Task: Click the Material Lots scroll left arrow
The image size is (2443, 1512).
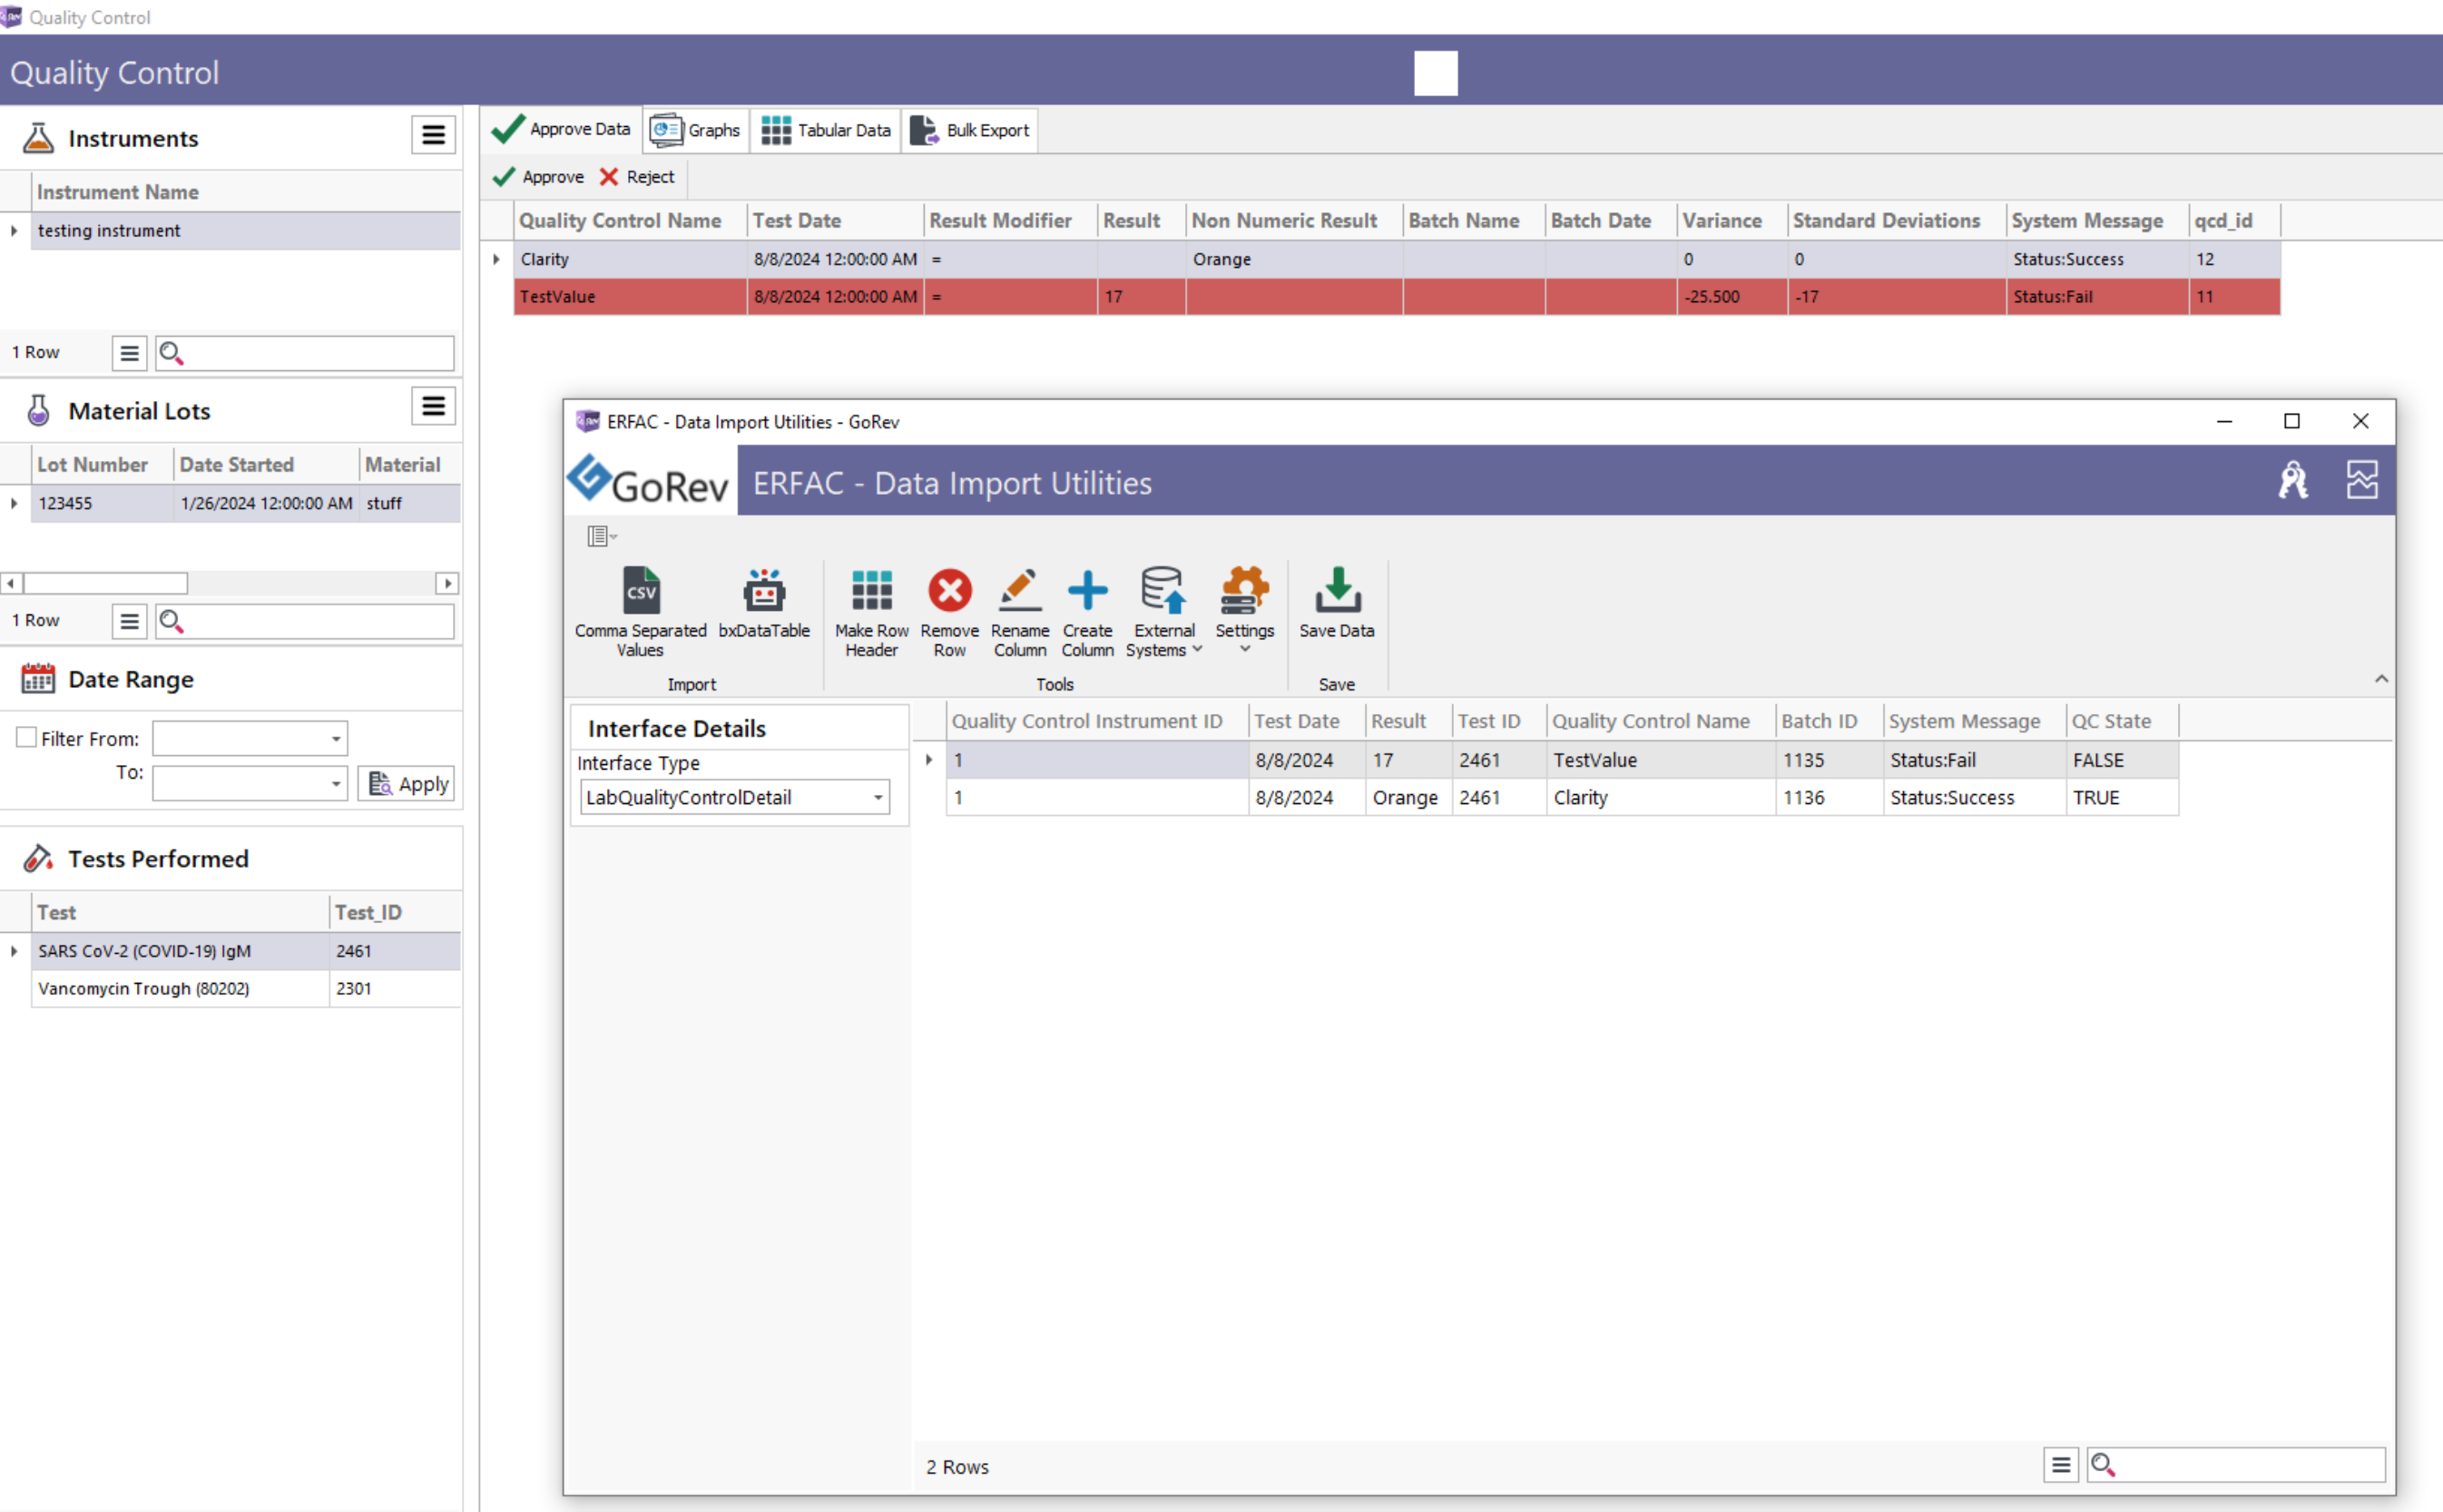Action: [x=11, y=583]
